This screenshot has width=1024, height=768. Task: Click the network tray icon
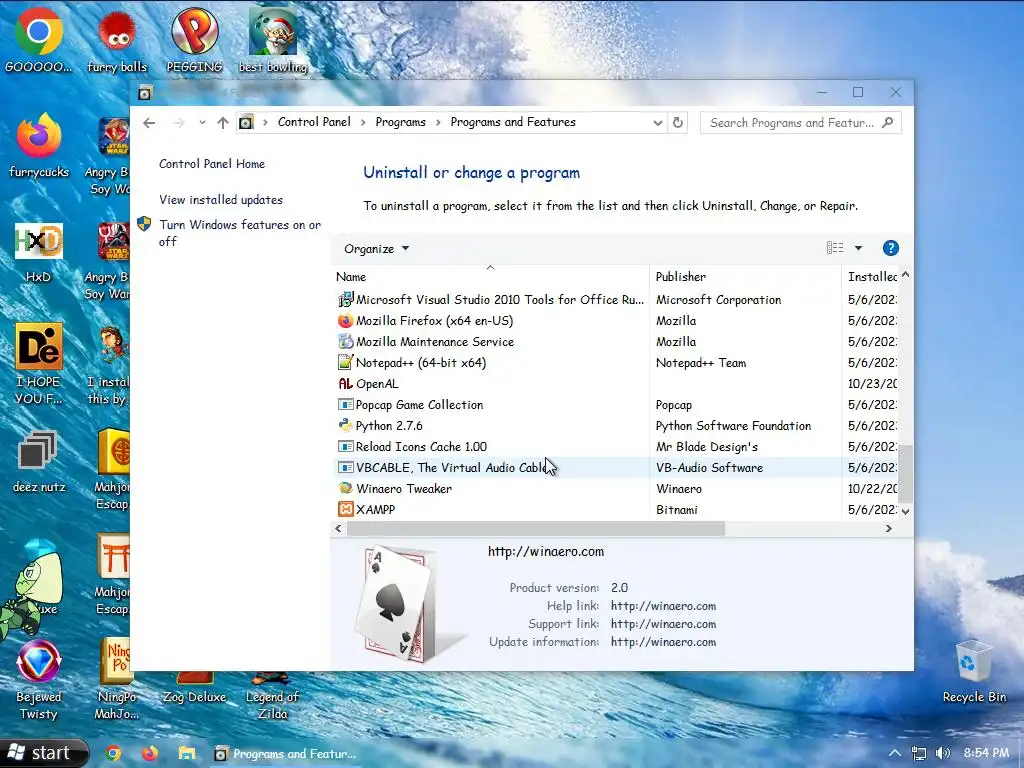[x=919, y=754]
